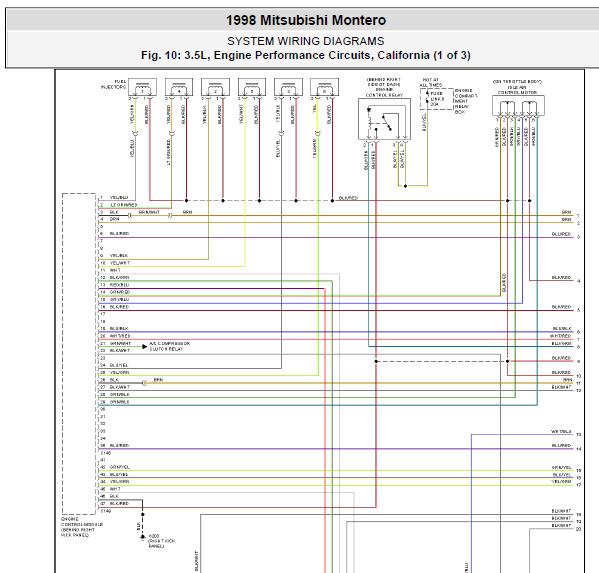Click the 1998 Mitsubishi Montero title
The width and height of the screenshot is (599, 573).
pyautogui.click(x=306, y=20)
